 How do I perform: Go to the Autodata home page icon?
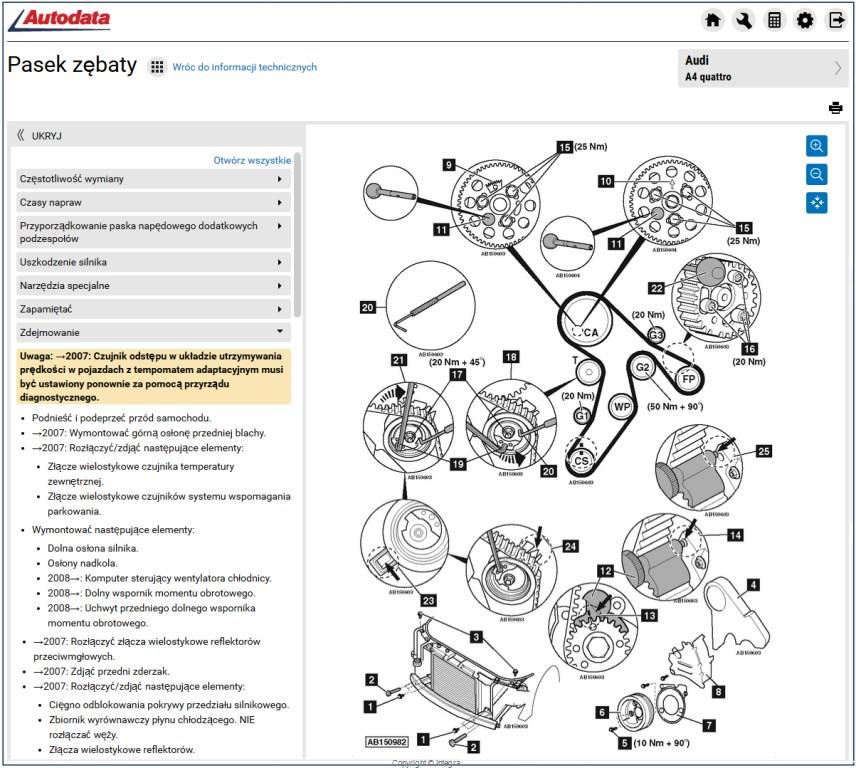(712, 20)
